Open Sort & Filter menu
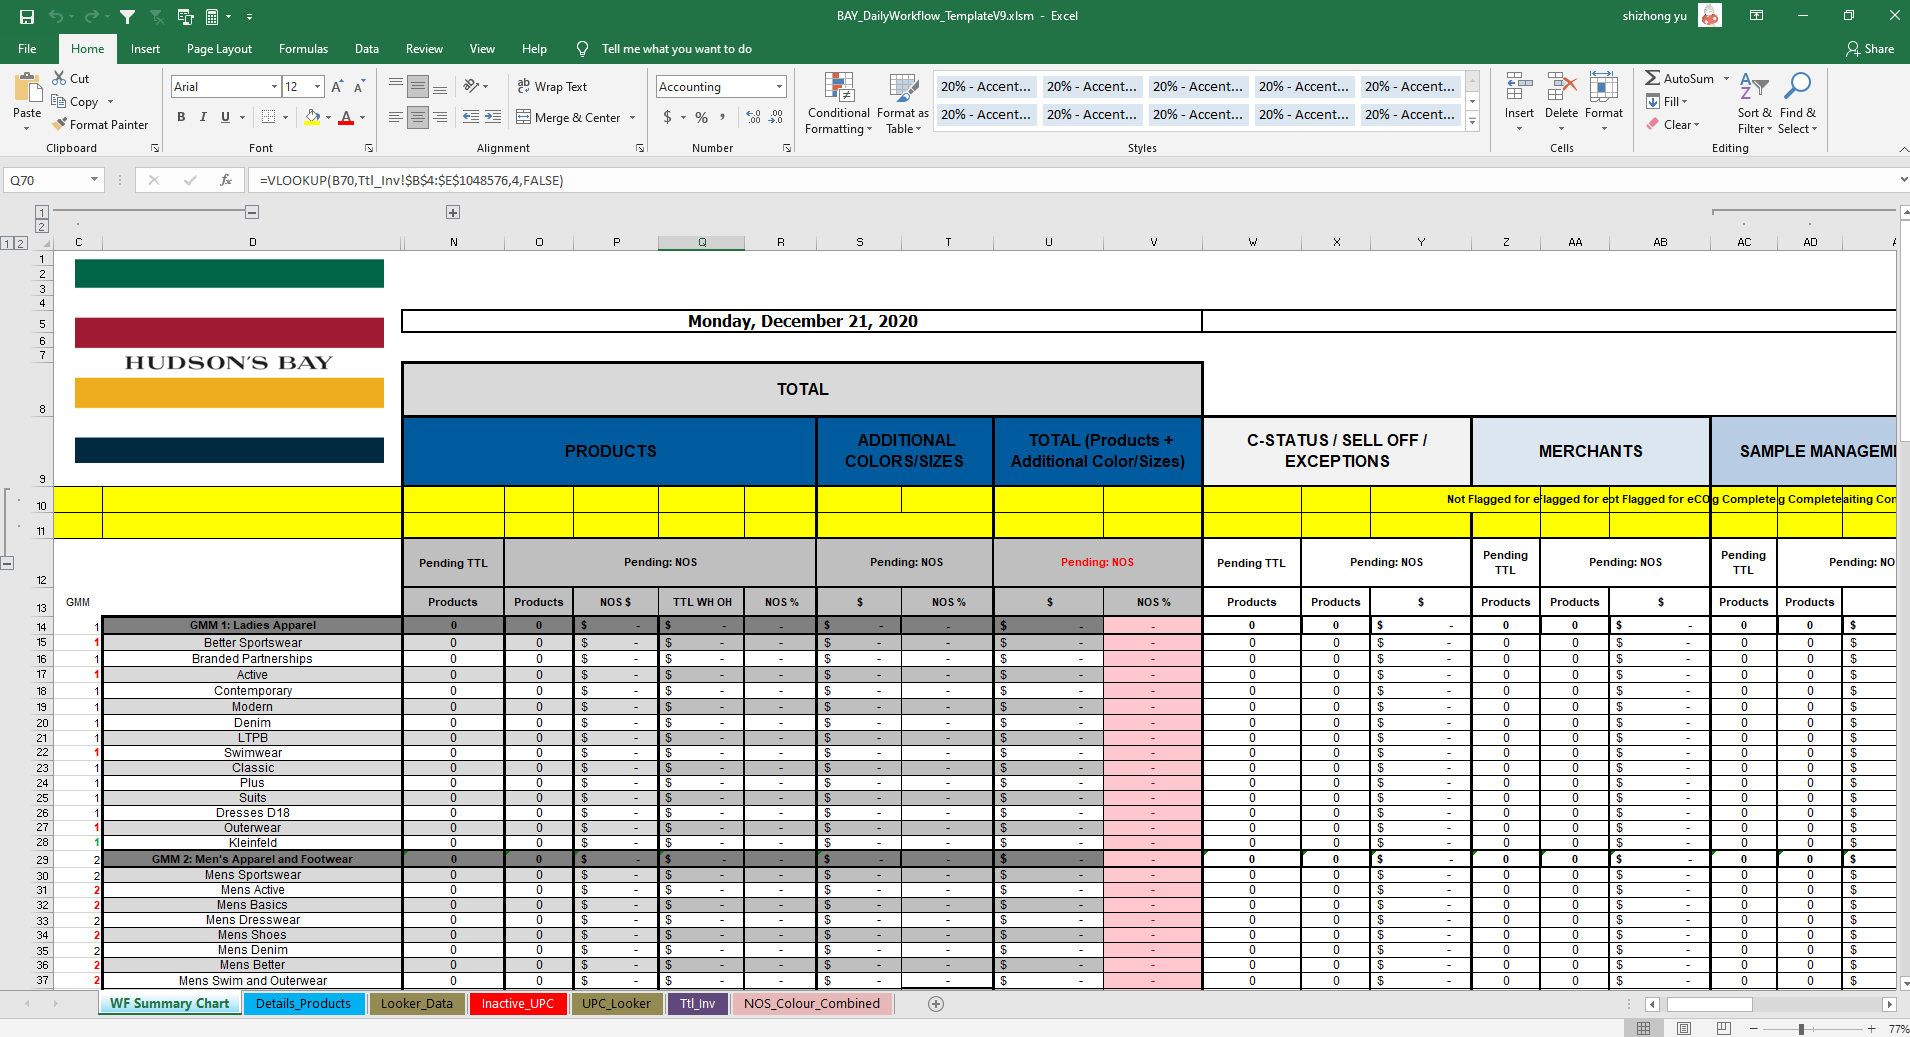Screen dimensions: 1910x1037 point(1754,102)
